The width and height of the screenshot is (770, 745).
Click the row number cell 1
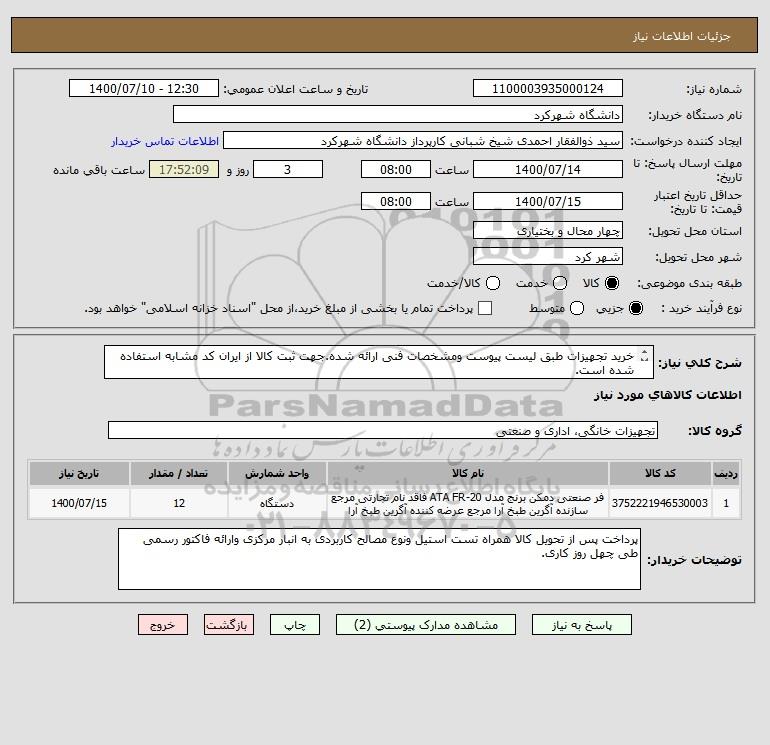click(726, 503)
